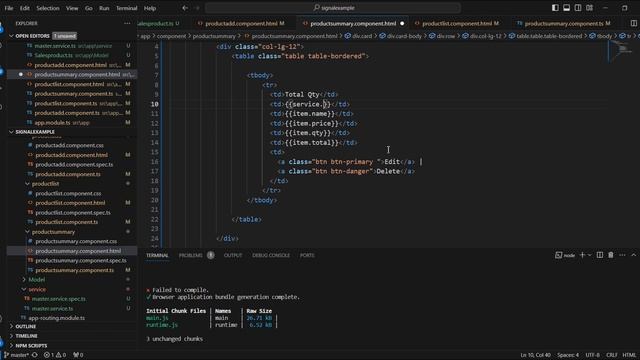This screenshot has width=640, height=360.
Task: Open forwarded ports indicator in status bar
Action: coord(78,355)
